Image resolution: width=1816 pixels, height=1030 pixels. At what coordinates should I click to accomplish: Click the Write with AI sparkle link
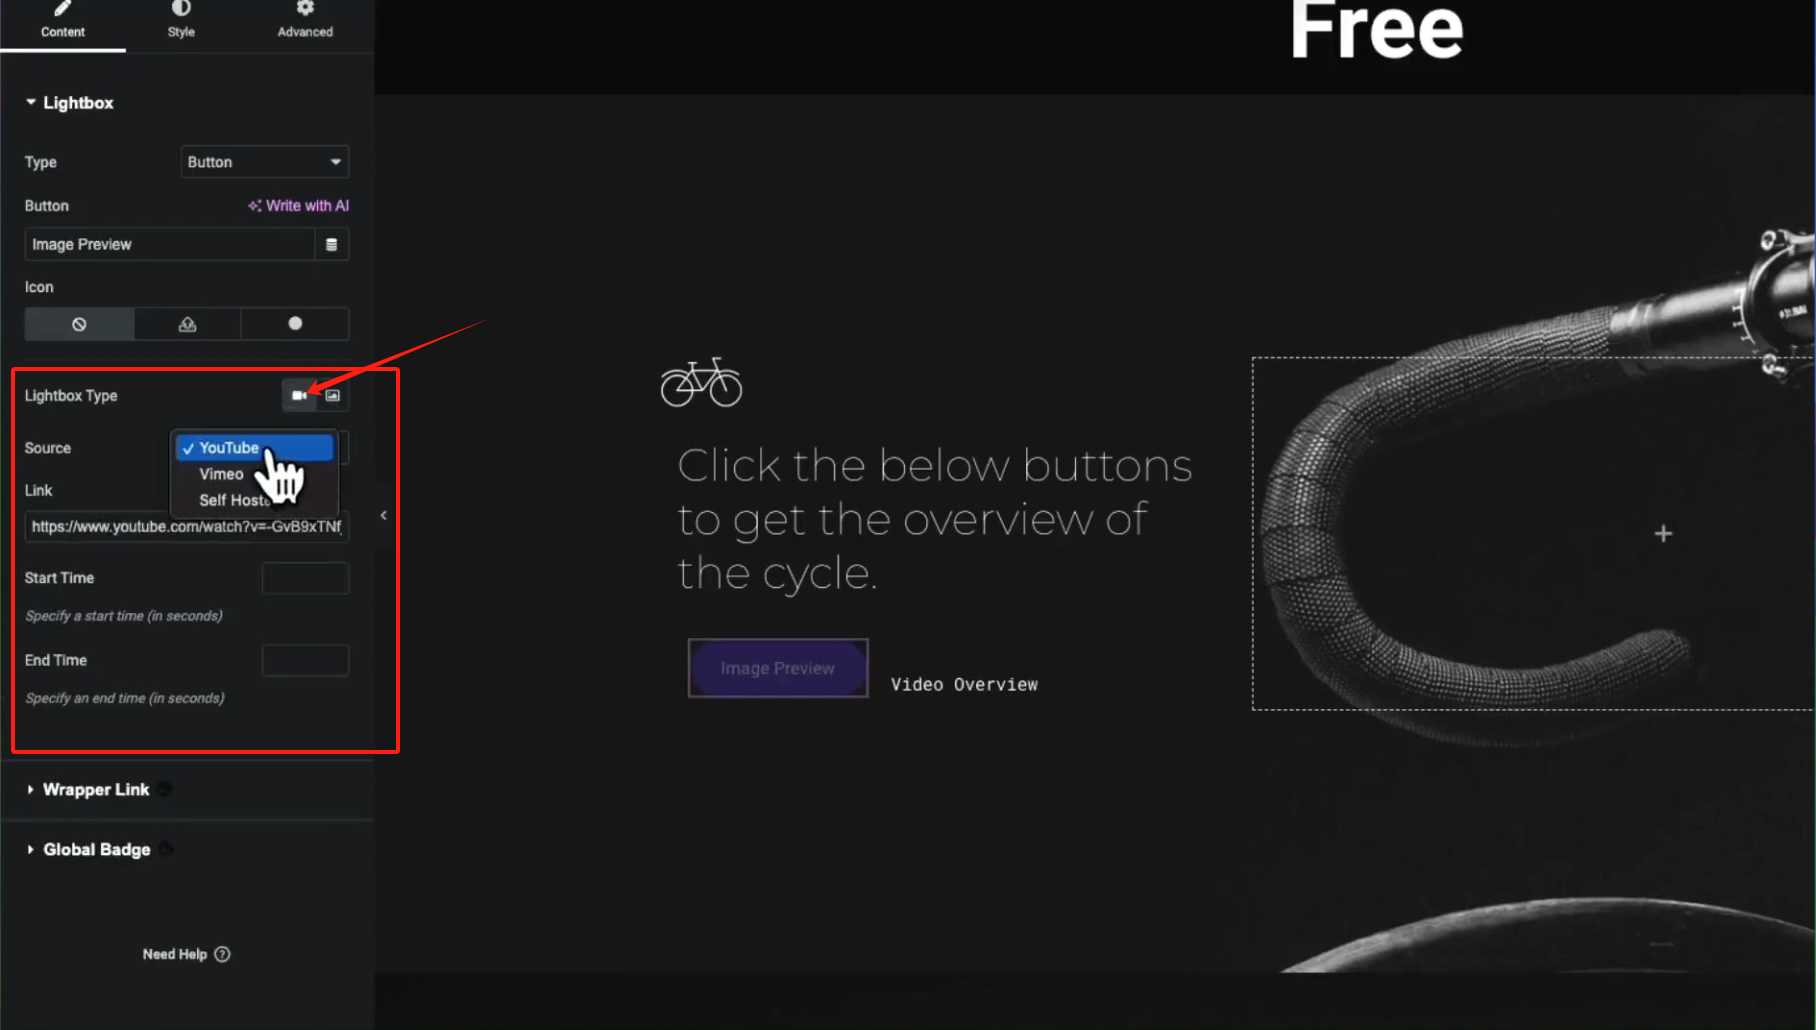[298, 205]
